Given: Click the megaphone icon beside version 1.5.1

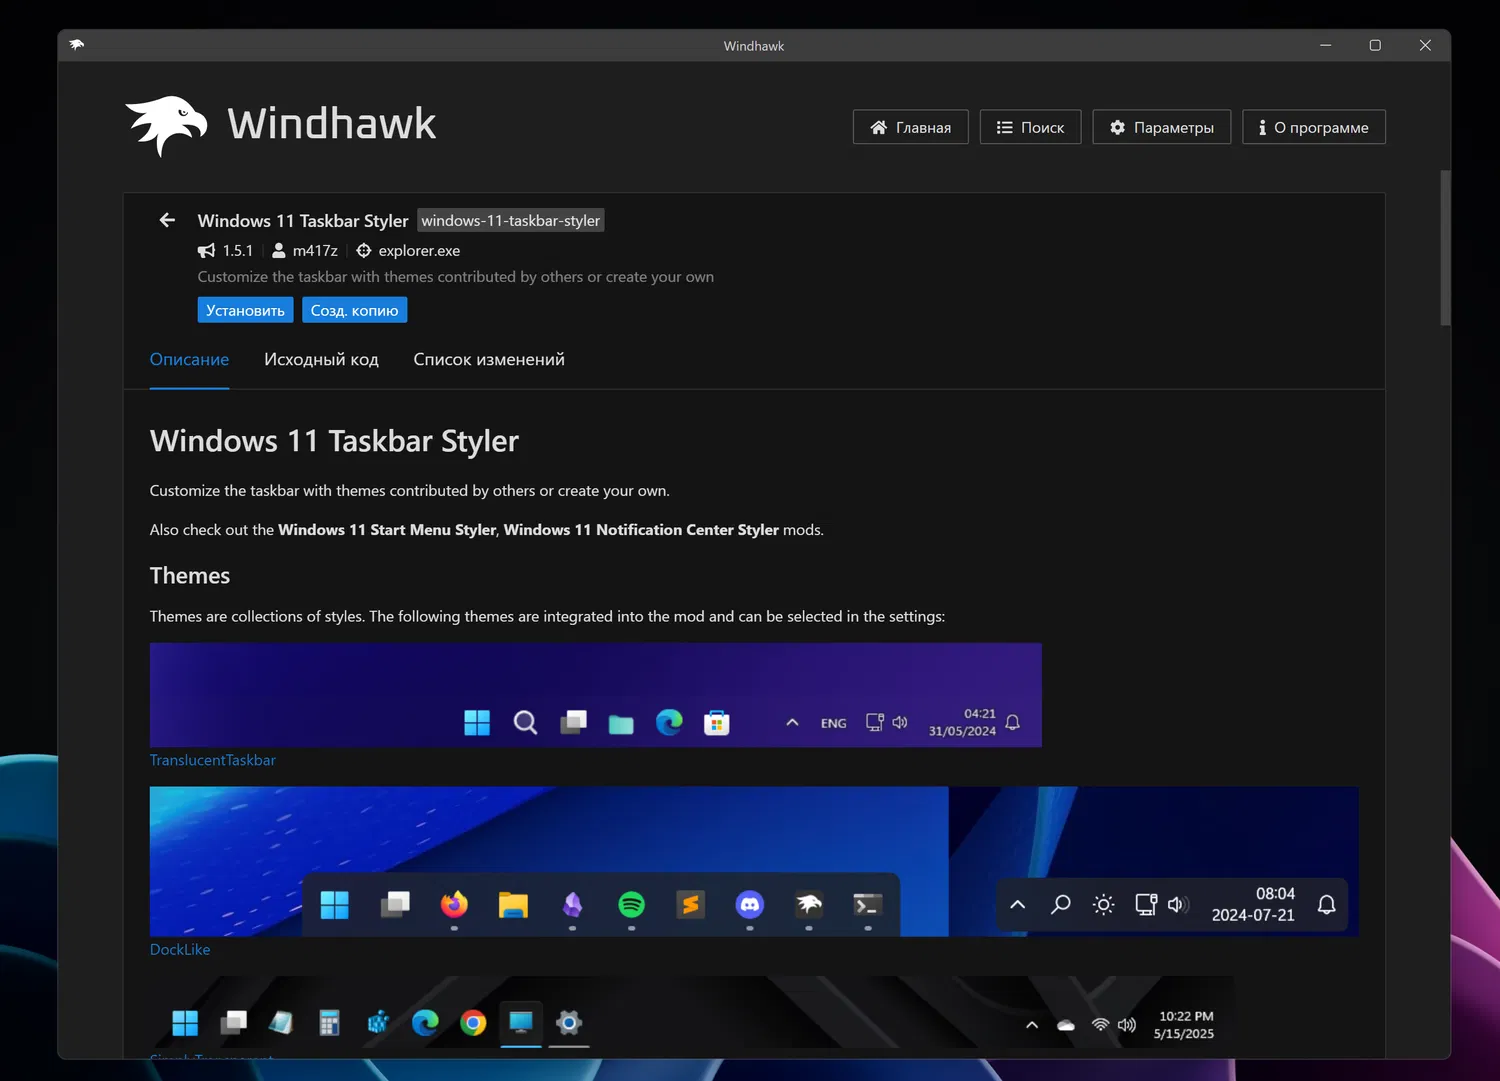Looking at the screenshot, I should (x=207, y=251).
